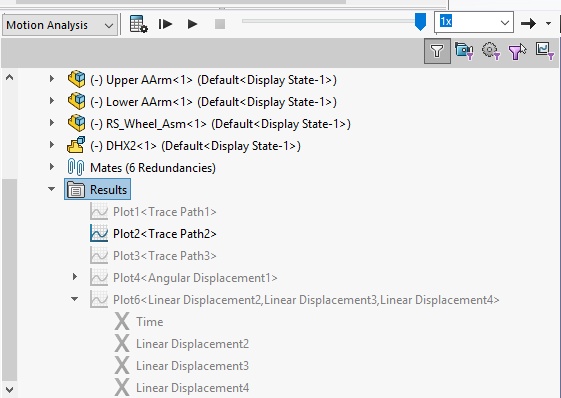The height and width of the screenshot is (398, 561).
Task: Click the RS_Wheel_Asm assembly icon
Action: pos(77,123)
